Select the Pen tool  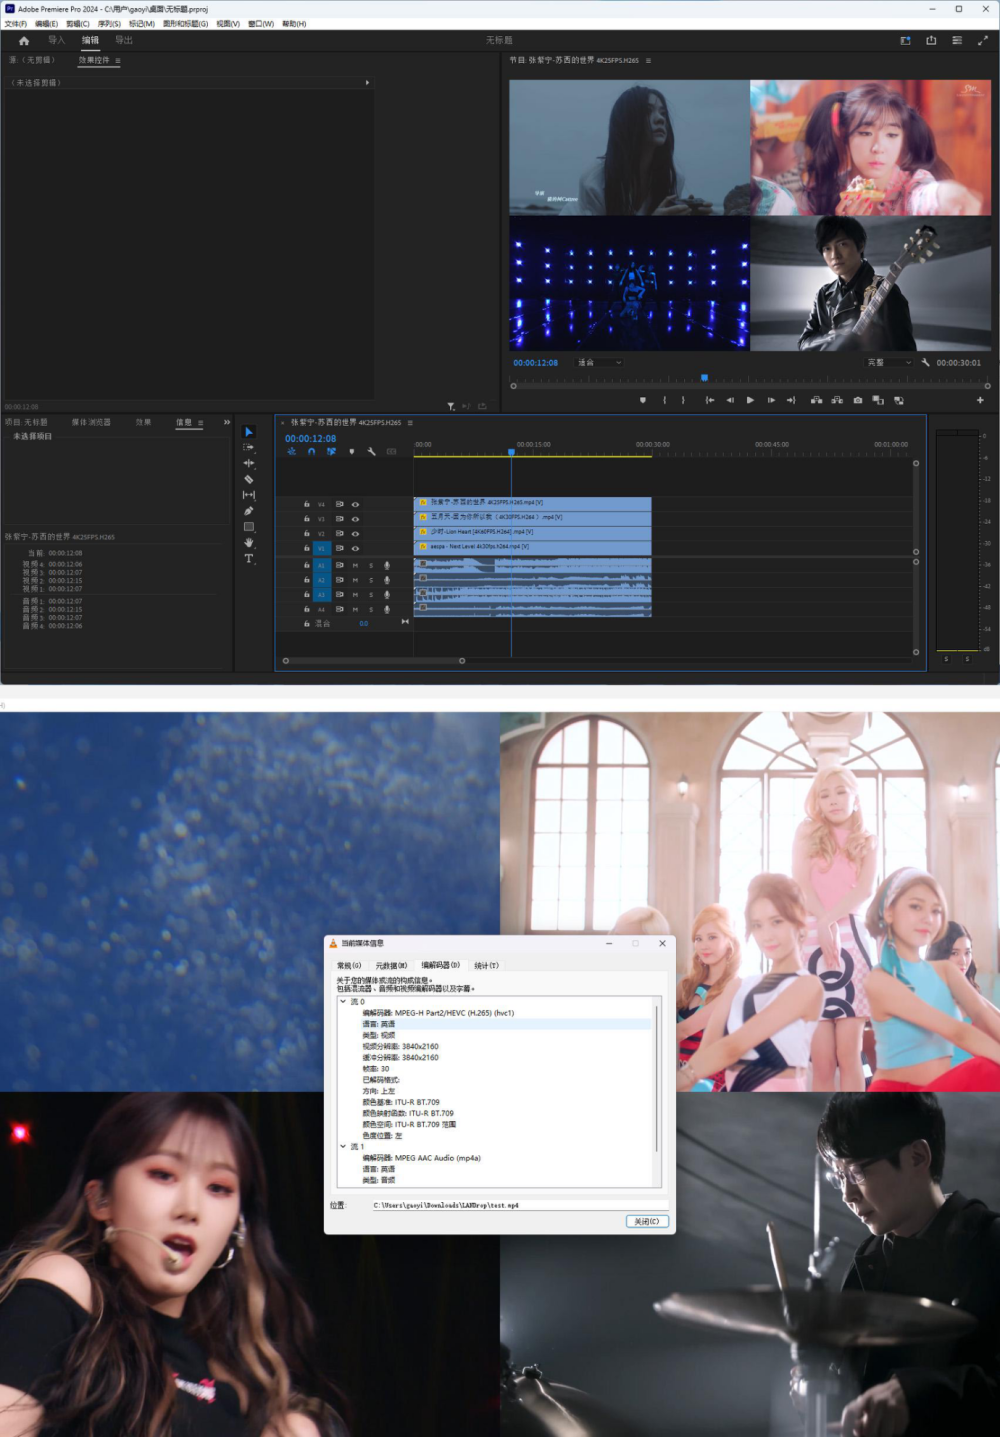(249, 511)
